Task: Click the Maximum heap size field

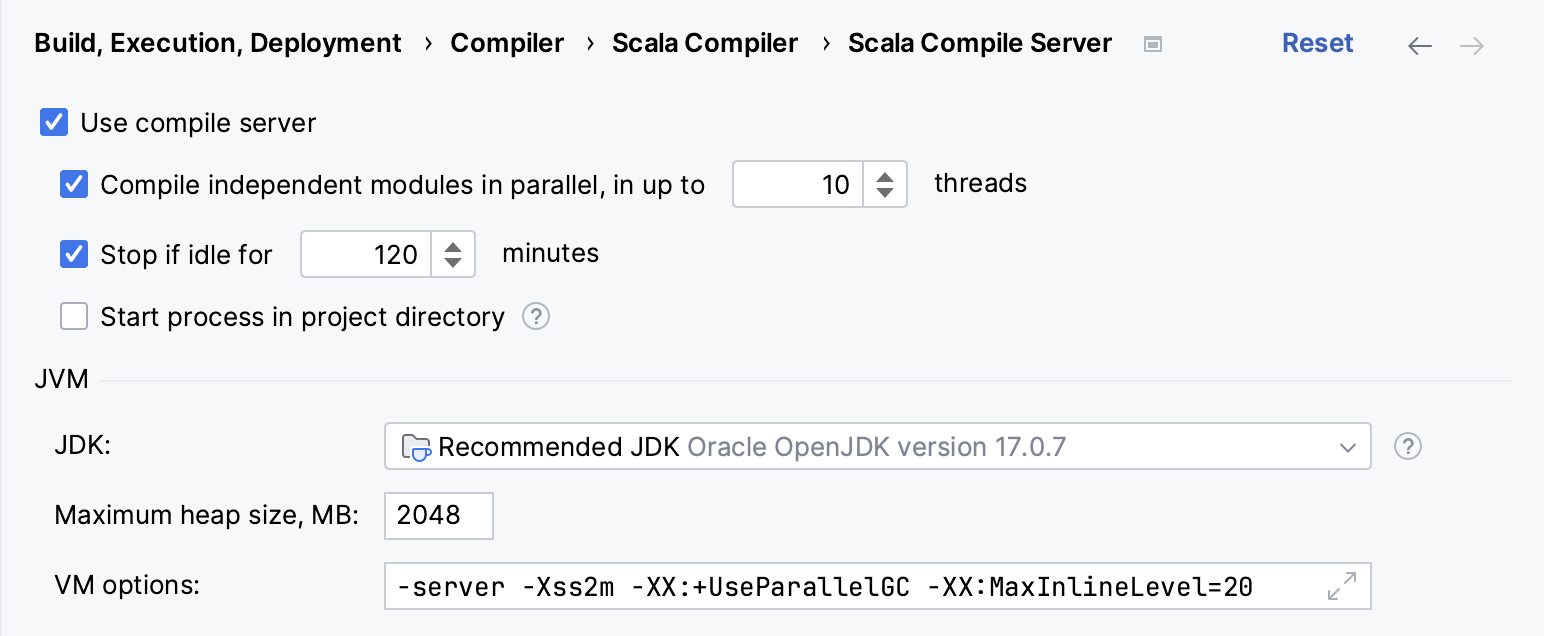Action: coord(438,515)
